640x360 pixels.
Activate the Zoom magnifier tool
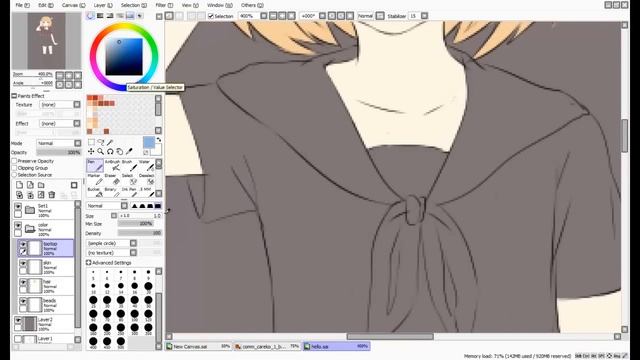coord(100,151)
